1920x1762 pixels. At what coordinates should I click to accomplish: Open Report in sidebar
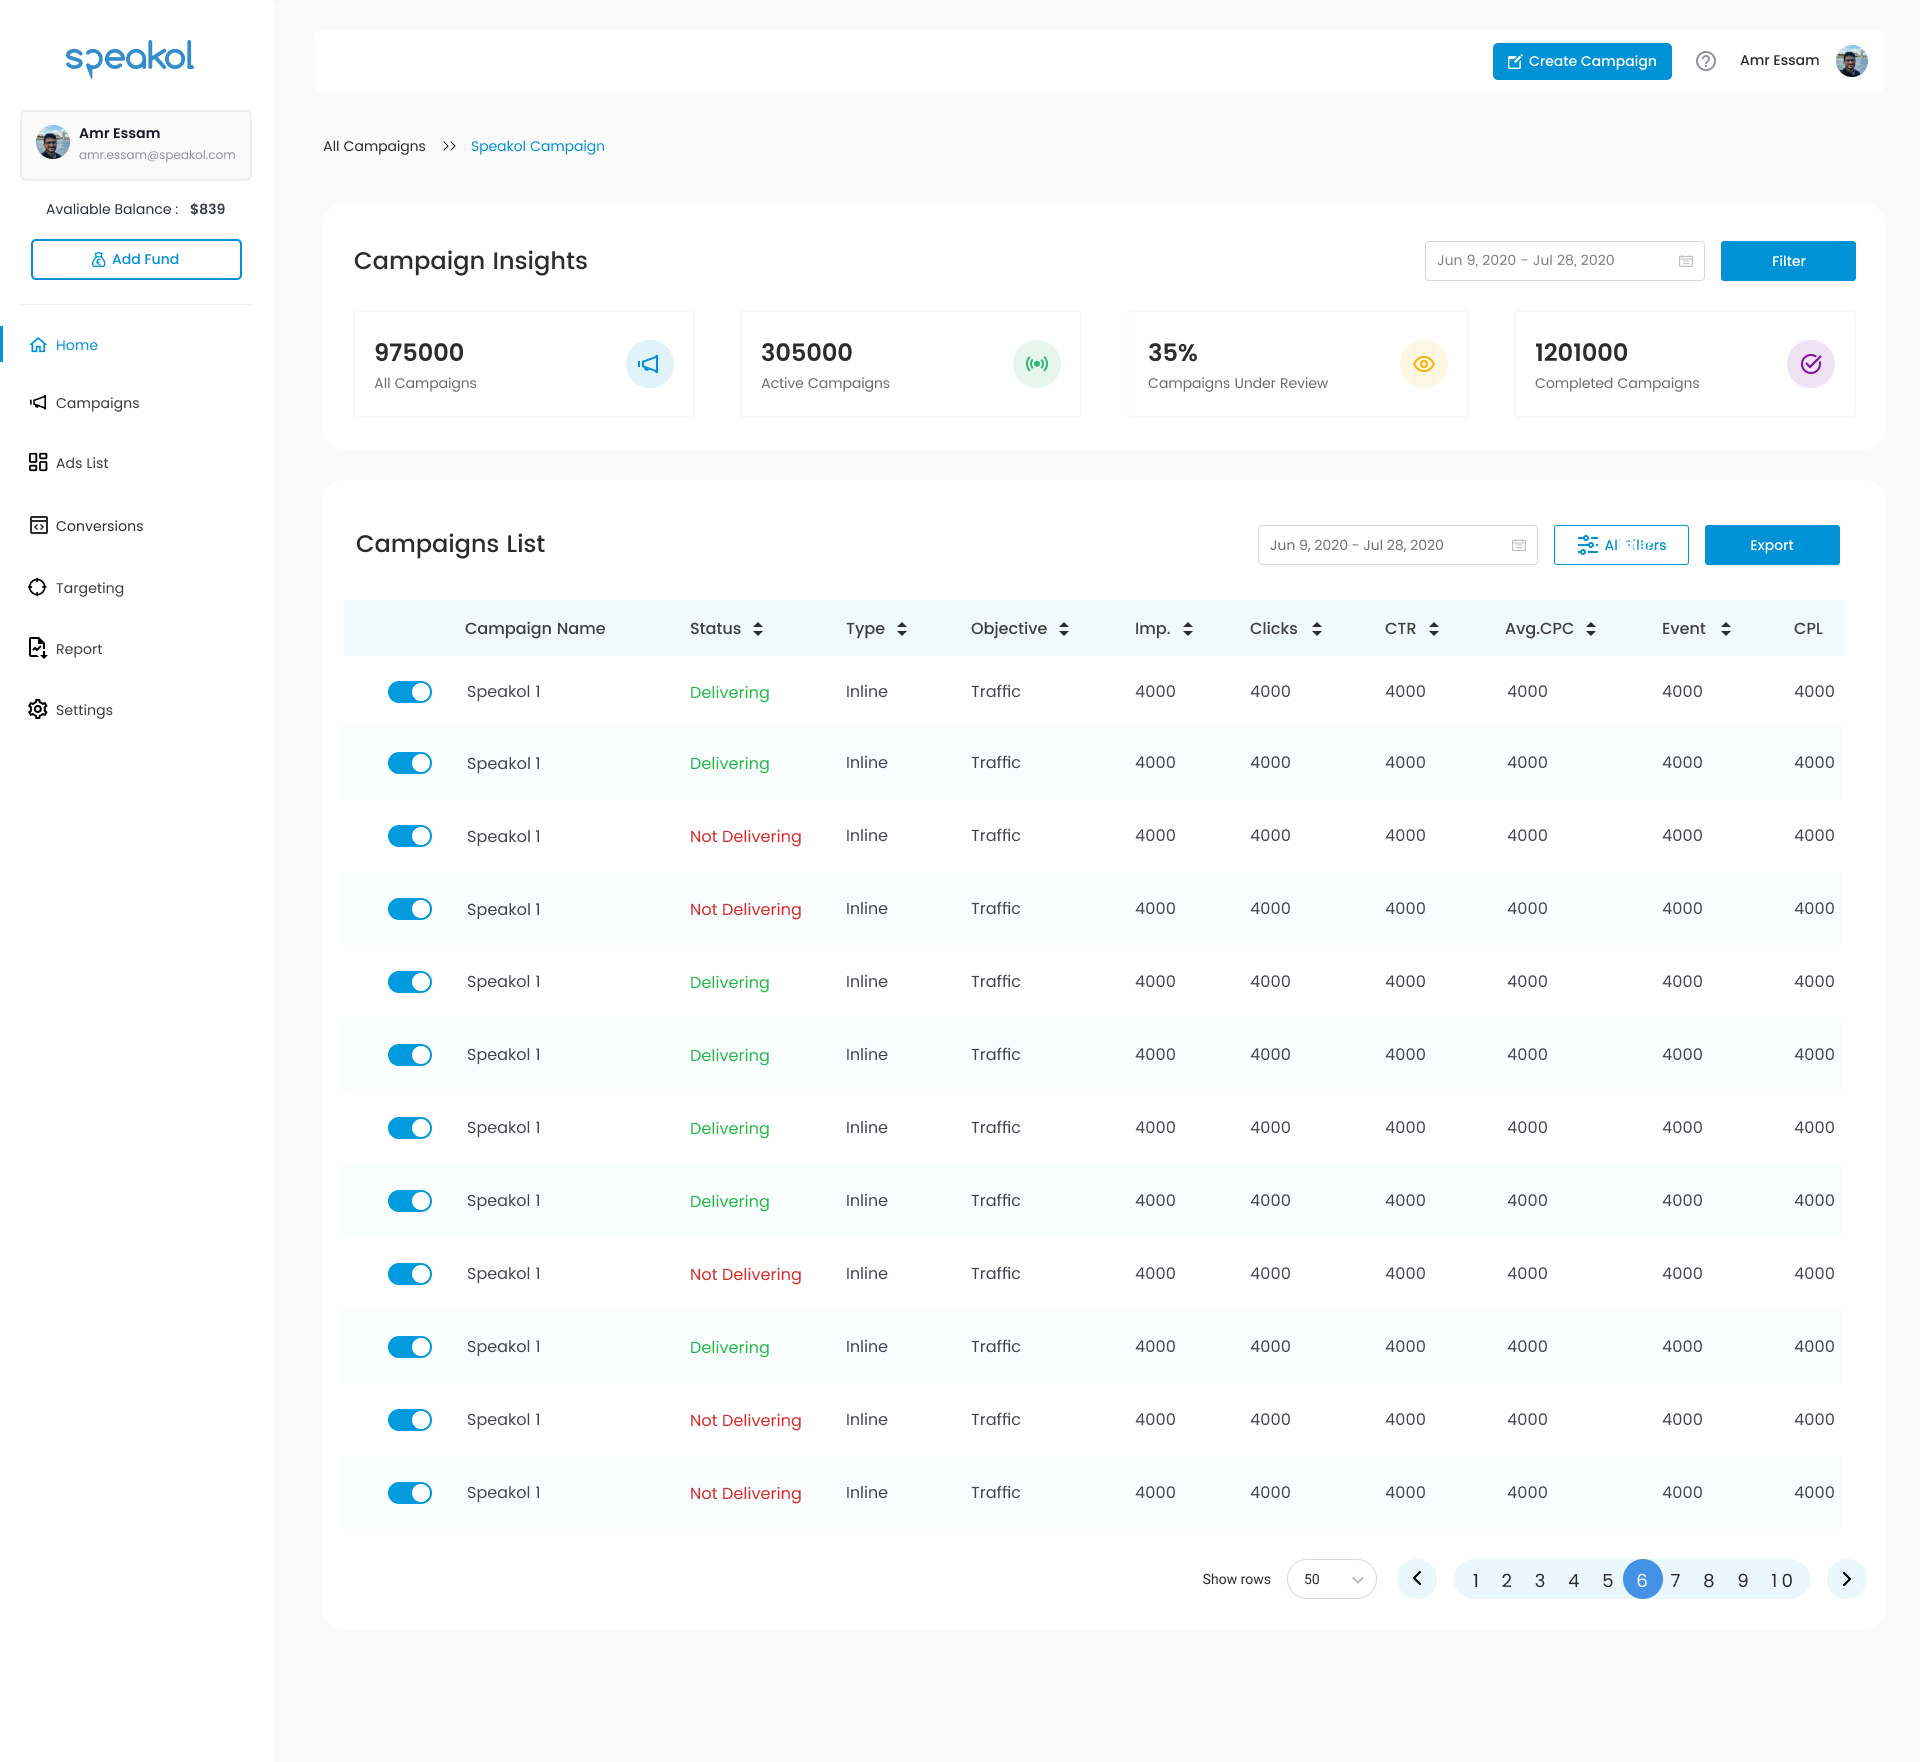coord(65,649)
